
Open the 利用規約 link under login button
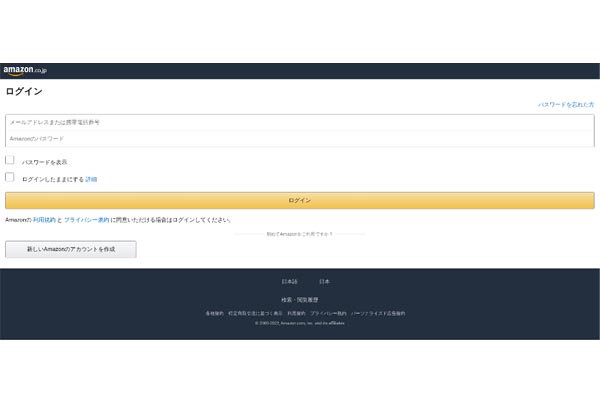click(44, 219)
